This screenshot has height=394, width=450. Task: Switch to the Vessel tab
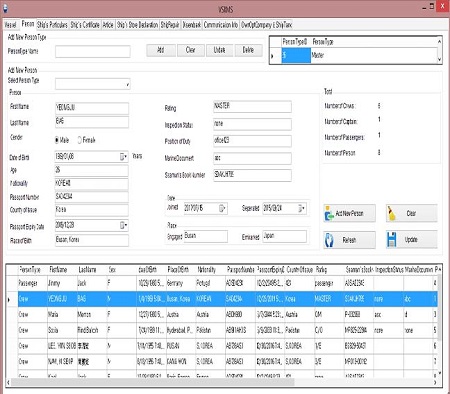[x=10, y=25]
